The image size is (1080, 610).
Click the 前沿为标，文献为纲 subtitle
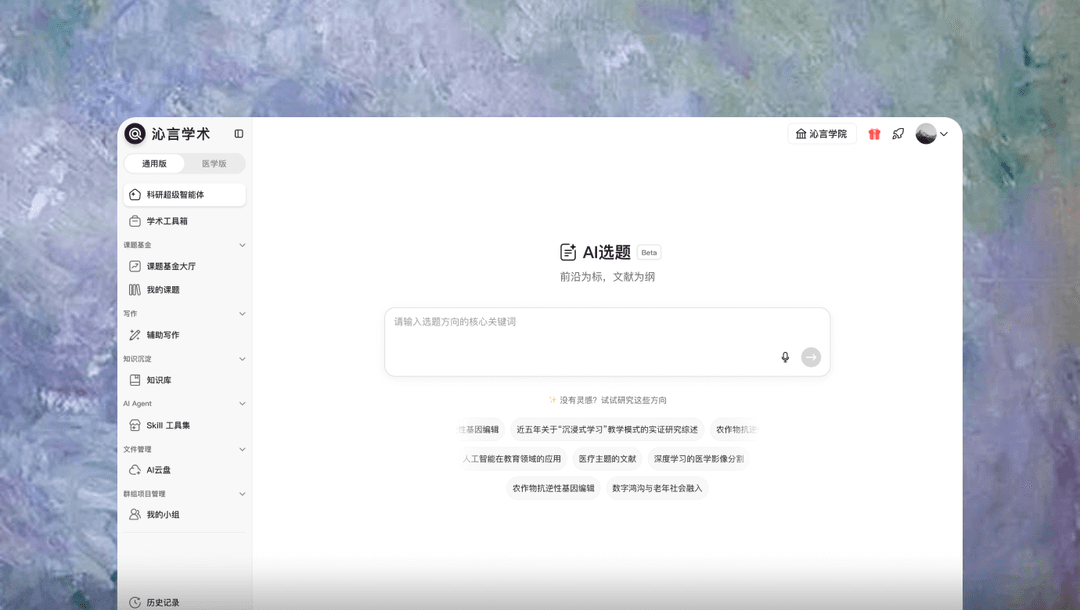[x=607, y=277]
